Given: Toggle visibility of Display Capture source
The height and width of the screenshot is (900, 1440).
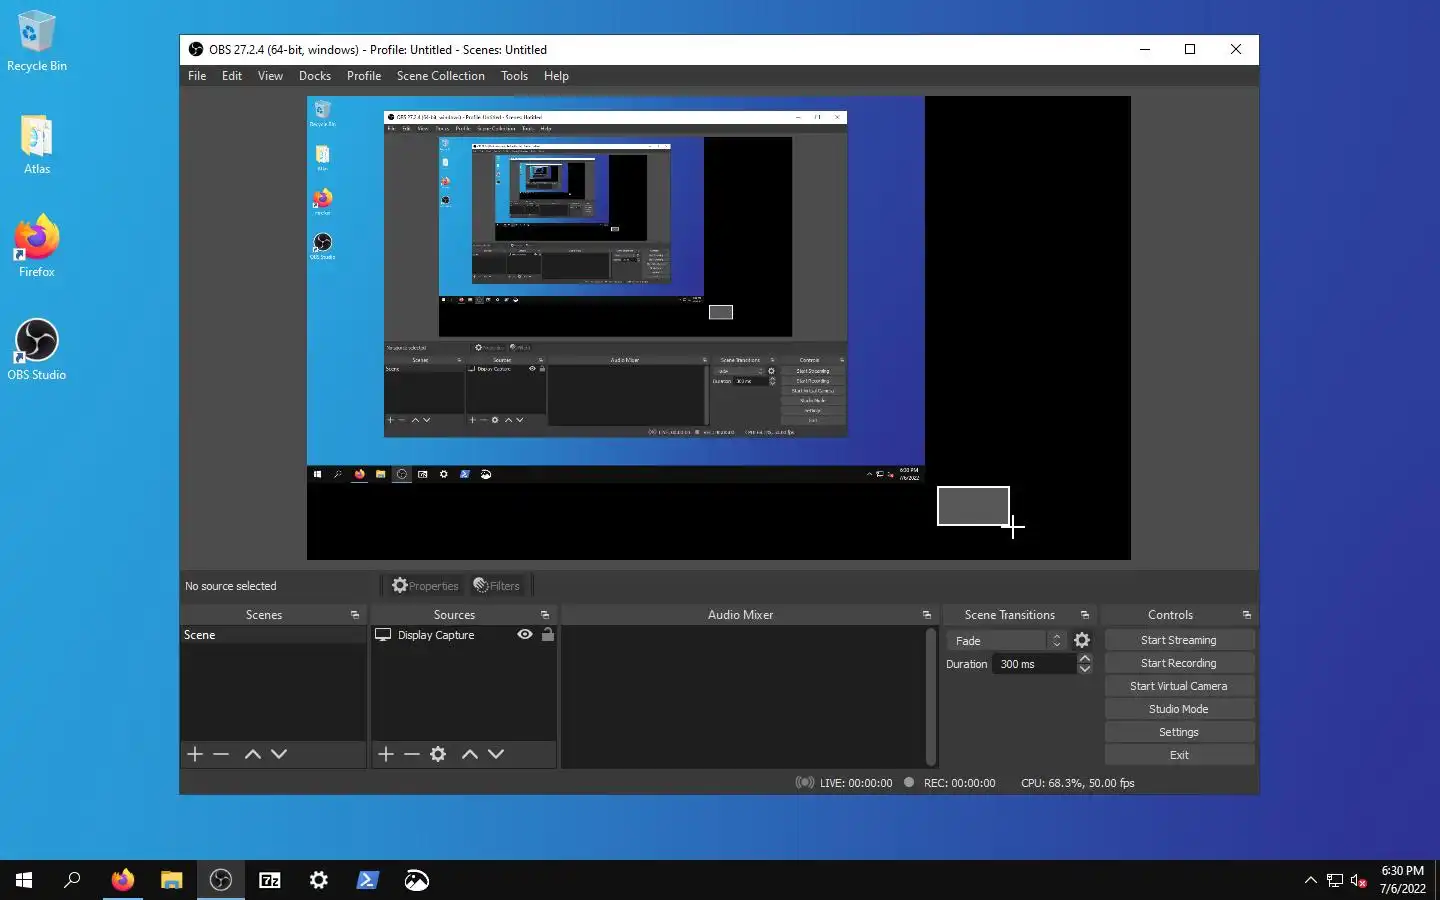Looking at the screenshot, I should pos(525,635).
